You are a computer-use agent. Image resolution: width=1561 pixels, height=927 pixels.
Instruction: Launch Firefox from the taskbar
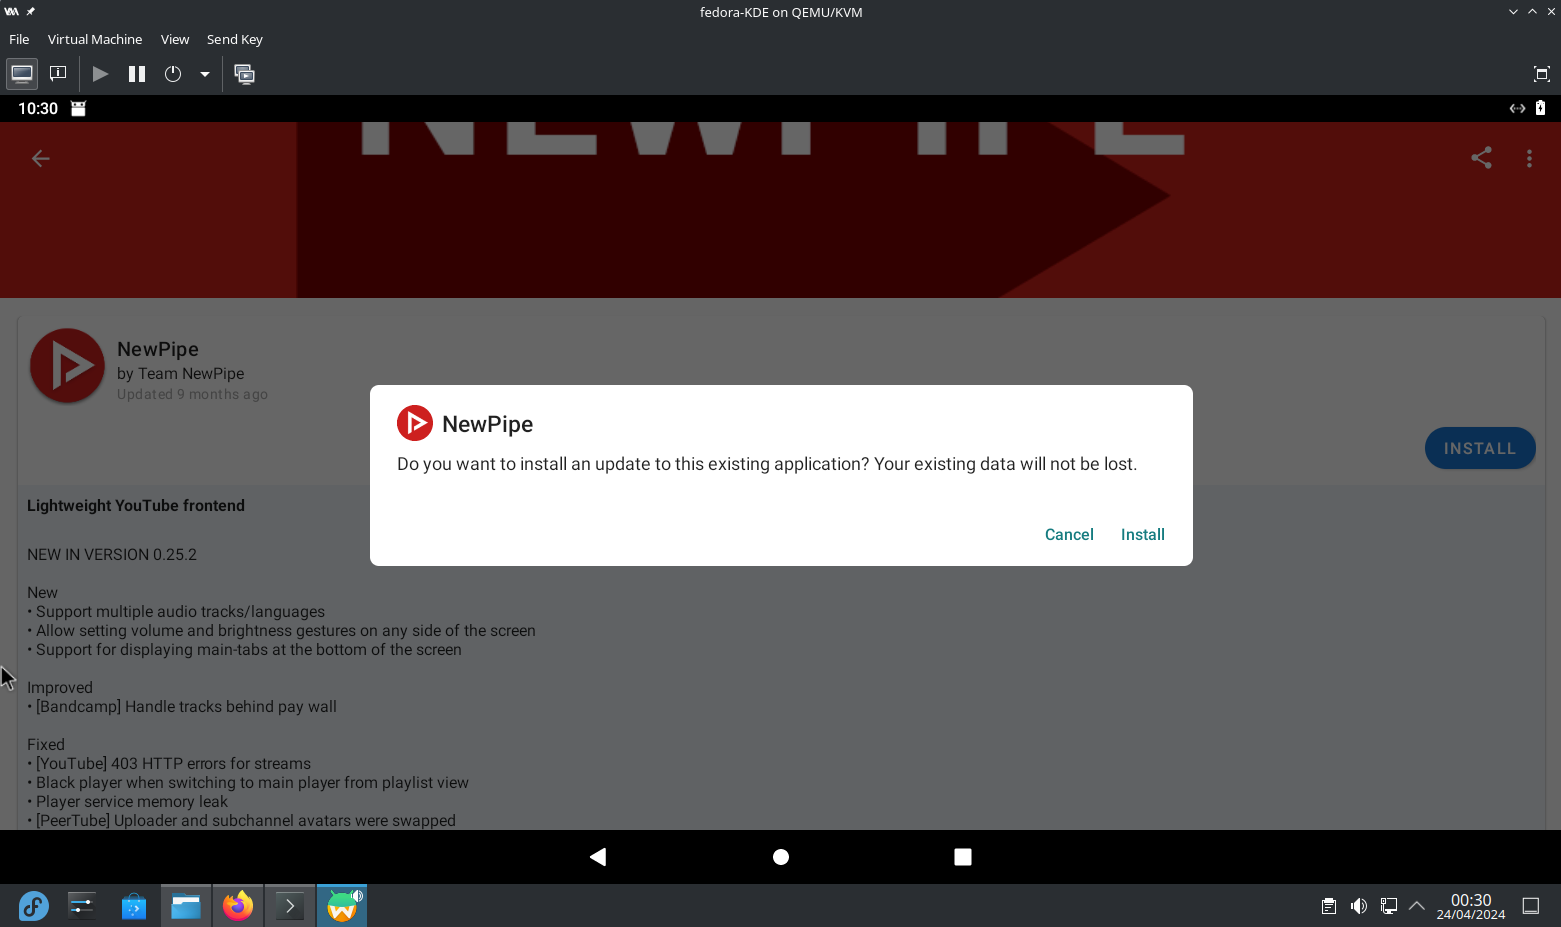[x=238, y=906]
